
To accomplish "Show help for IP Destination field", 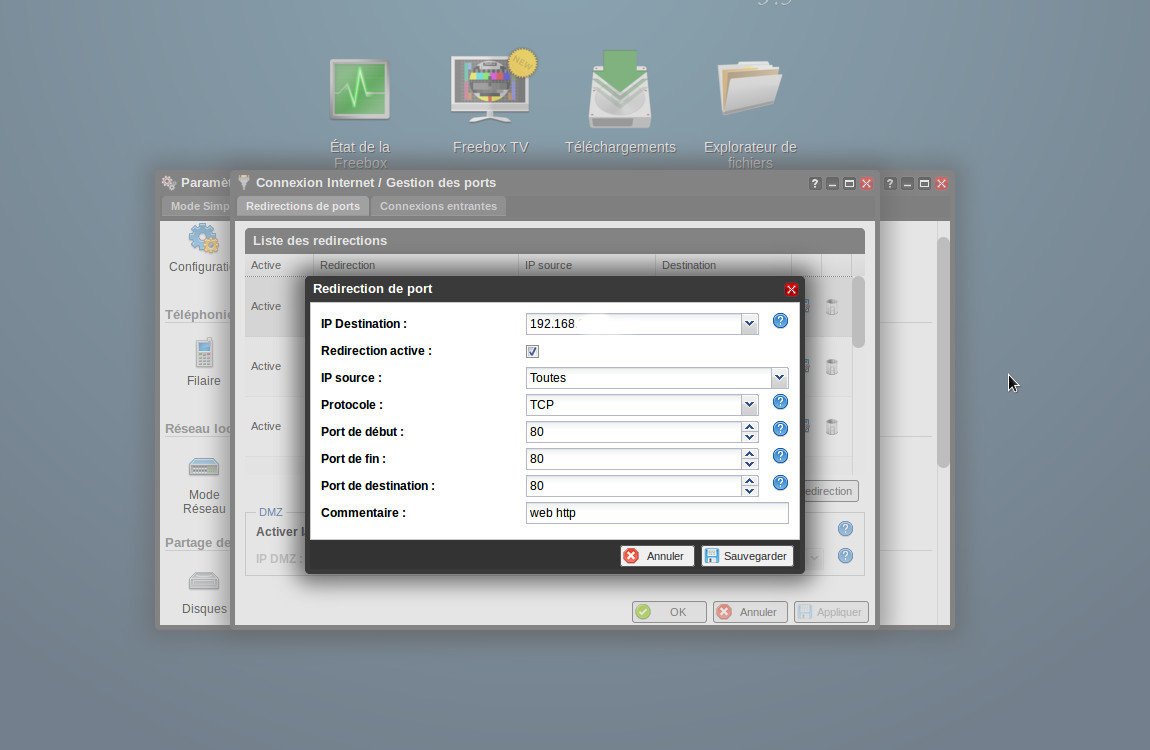I will (780, 321).
